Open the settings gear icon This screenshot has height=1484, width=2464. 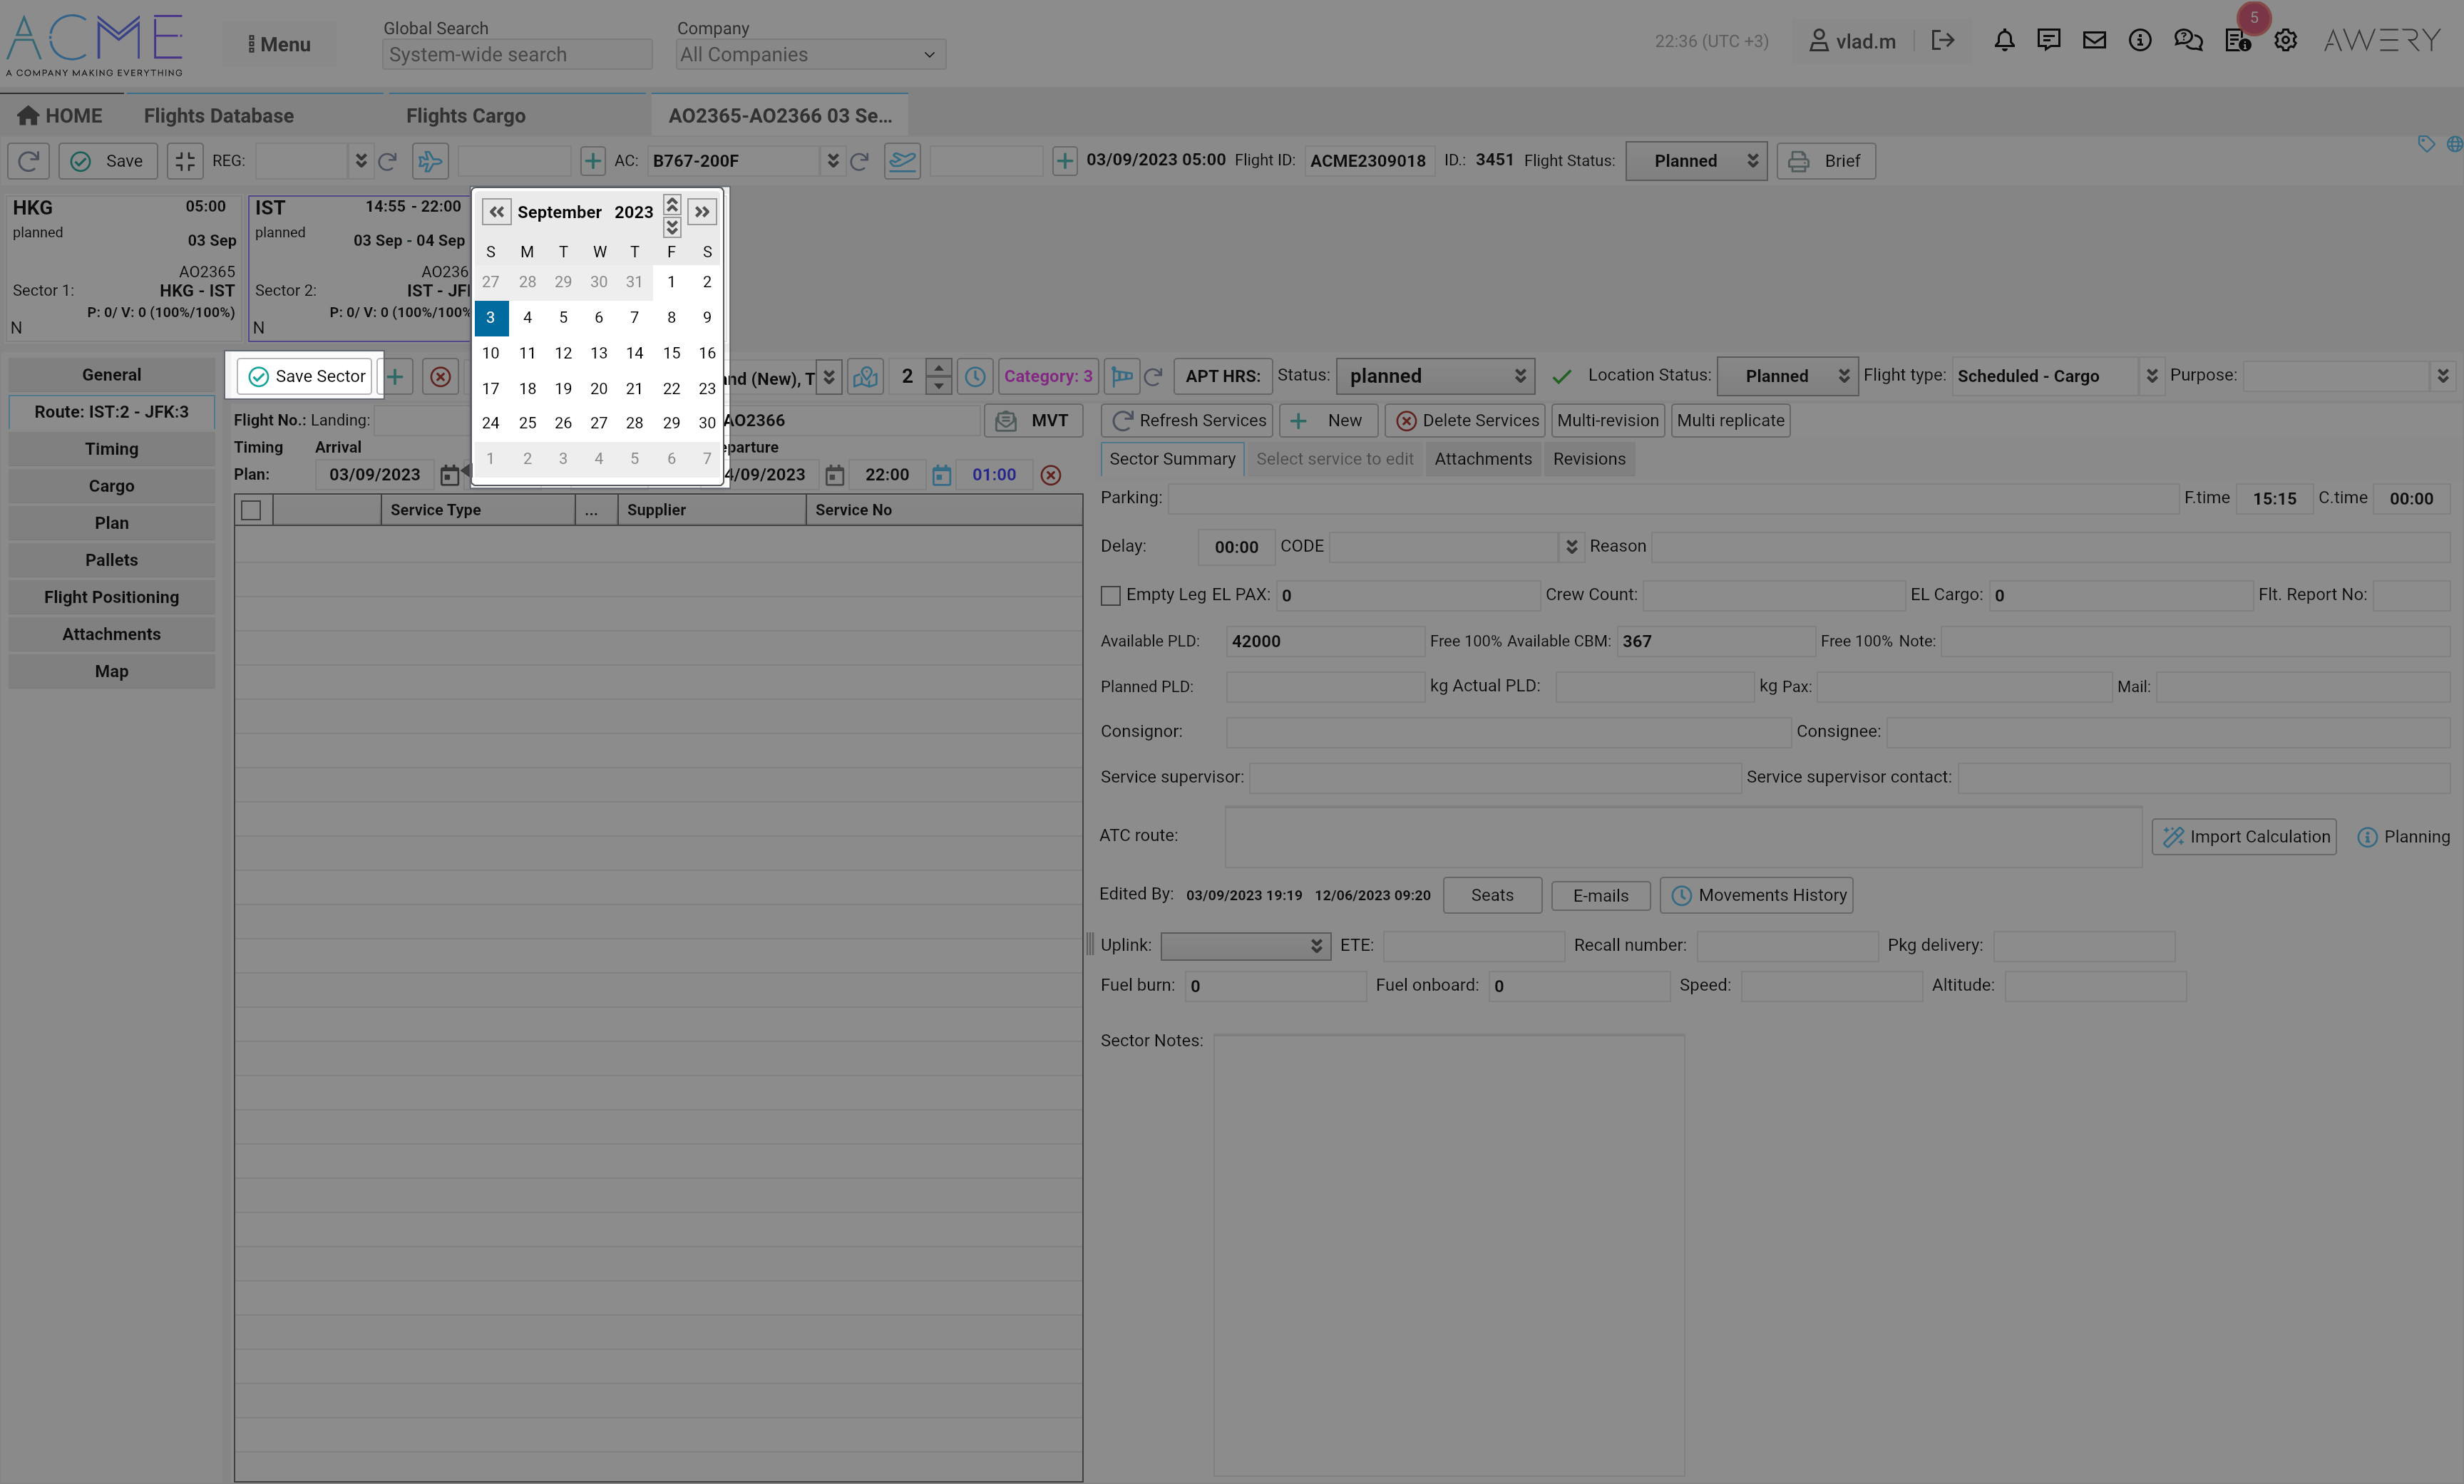[2285, 41]
